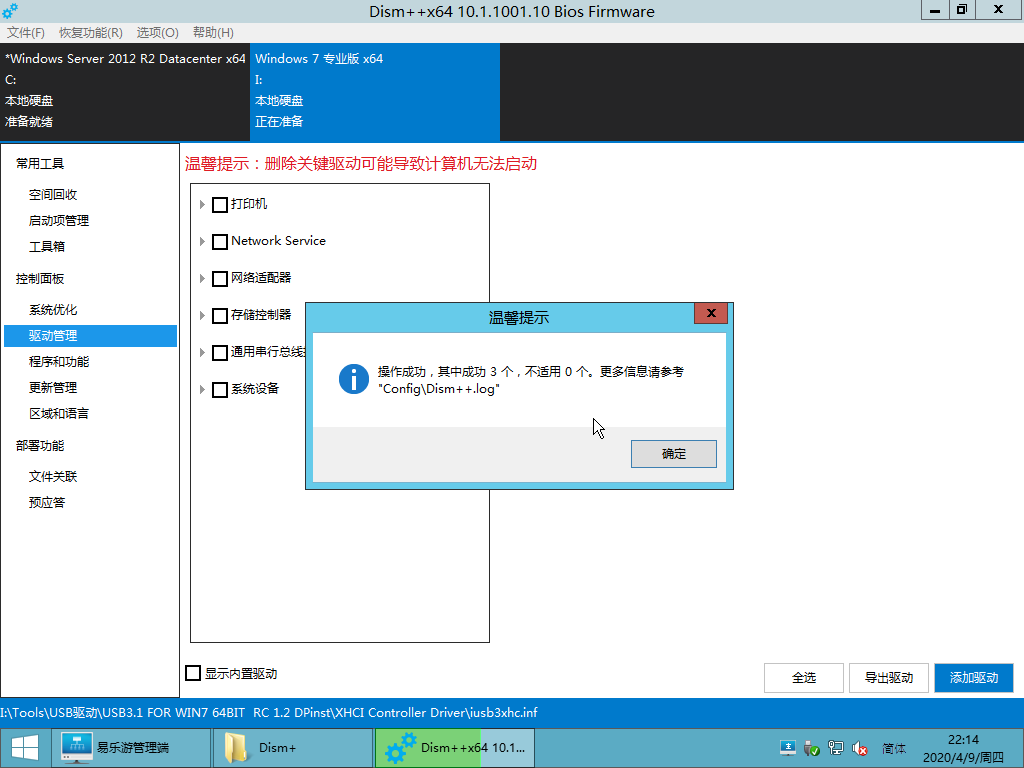Click the 导出驱动 button
The height and width of the screenshot is (768, 1024).
888,678
